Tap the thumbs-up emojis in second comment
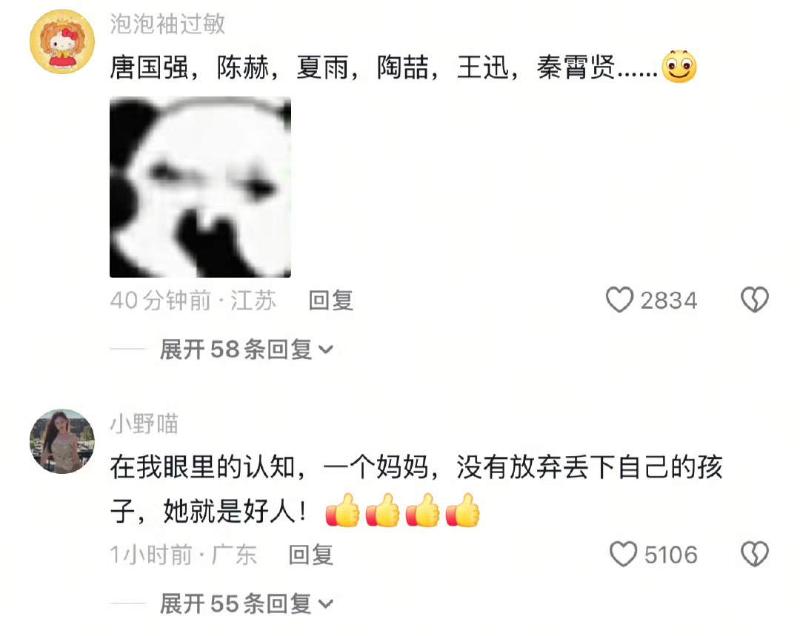The height and width of the screenshot is (636, 800). [403, 510]
